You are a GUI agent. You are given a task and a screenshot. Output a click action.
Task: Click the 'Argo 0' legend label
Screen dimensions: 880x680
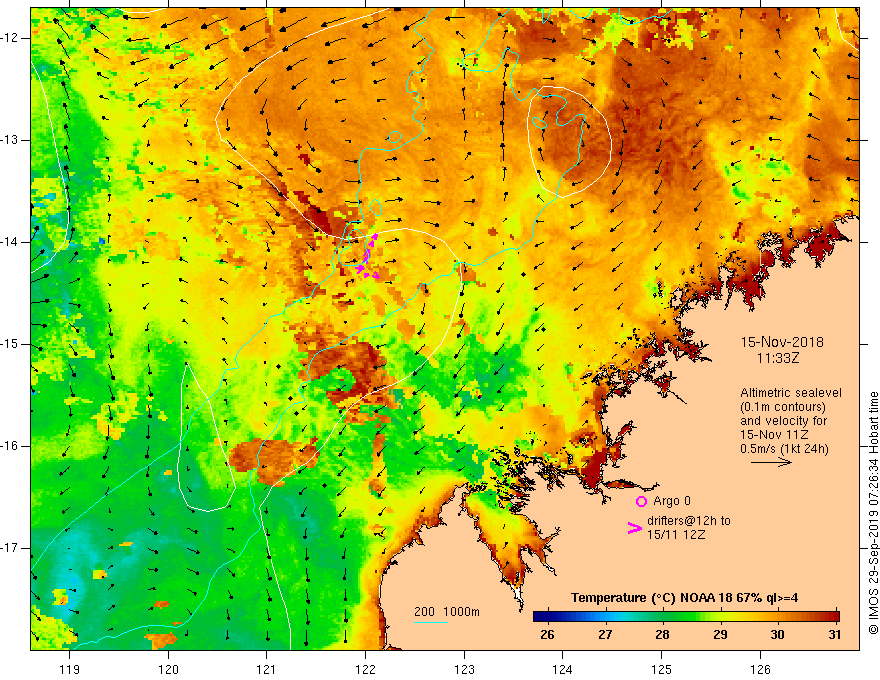pyautogui.click(x=672, y=501)
